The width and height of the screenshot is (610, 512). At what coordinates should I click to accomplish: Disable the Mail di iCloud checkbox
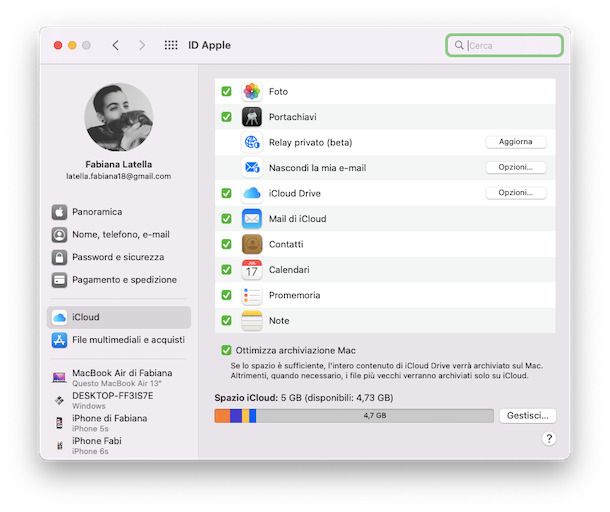point(226,219)
